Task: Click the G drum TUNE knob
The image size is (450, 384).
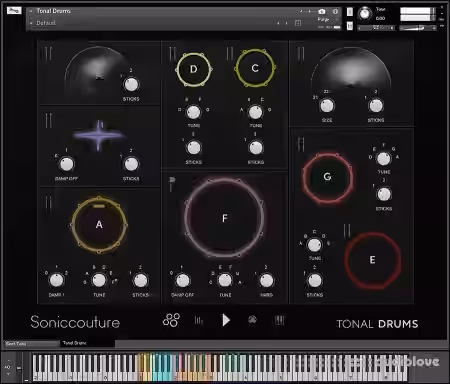Action: click(384, 159)
